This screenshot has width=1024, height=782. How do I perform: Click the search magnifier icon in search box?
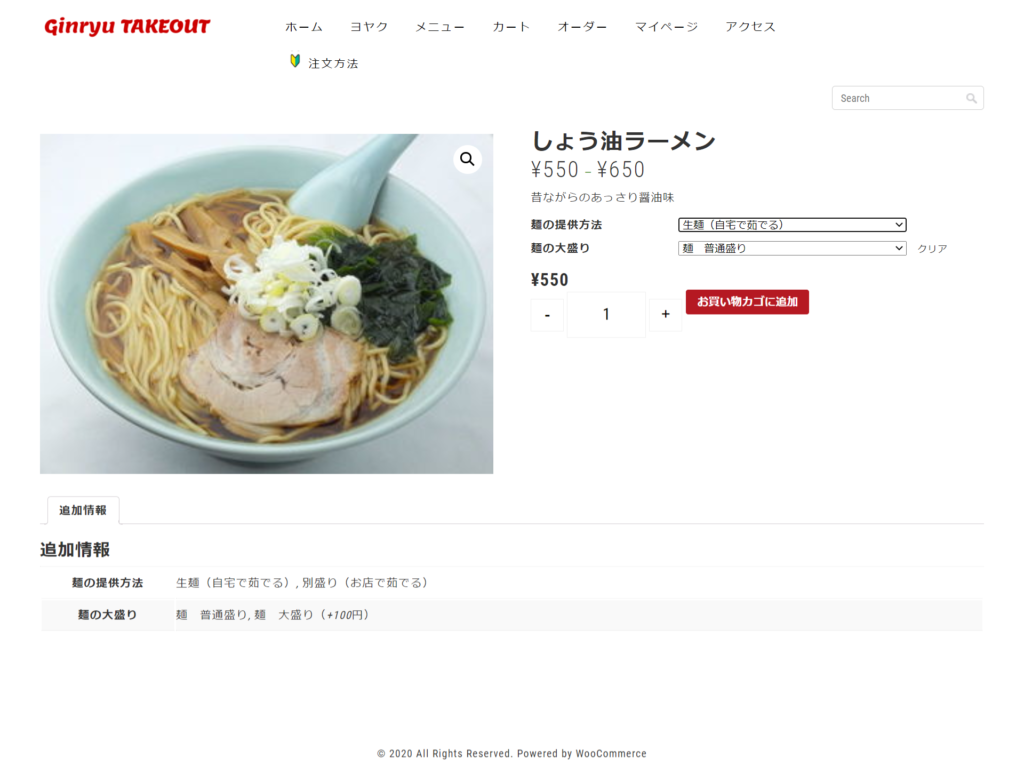[971, 98]
